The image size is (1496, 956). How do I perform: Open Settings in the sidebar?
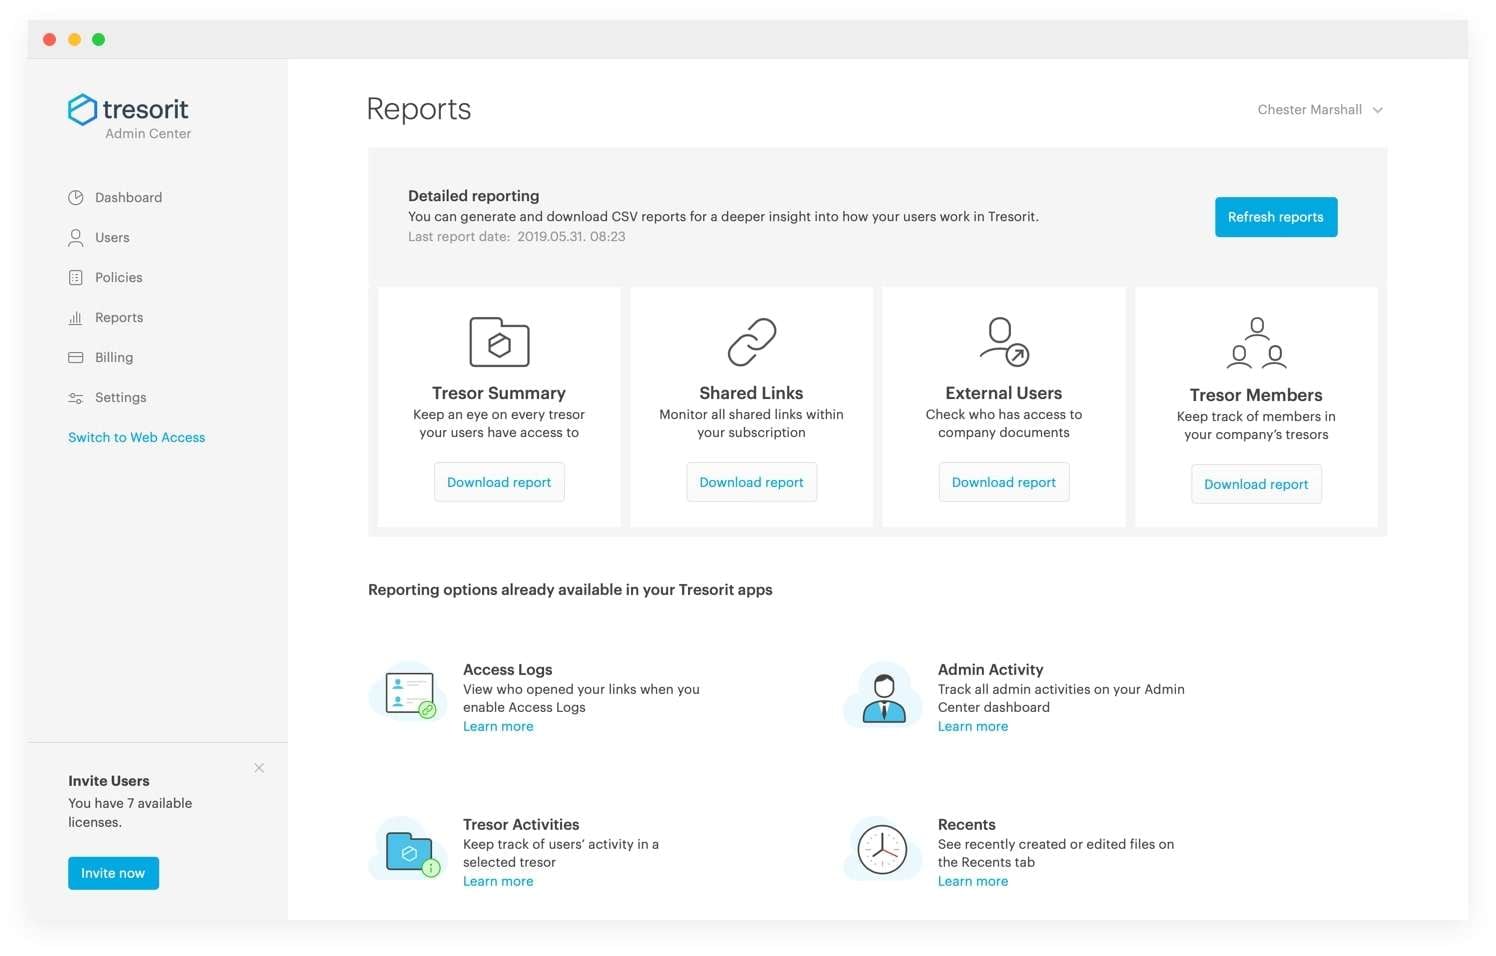point(120,398)
